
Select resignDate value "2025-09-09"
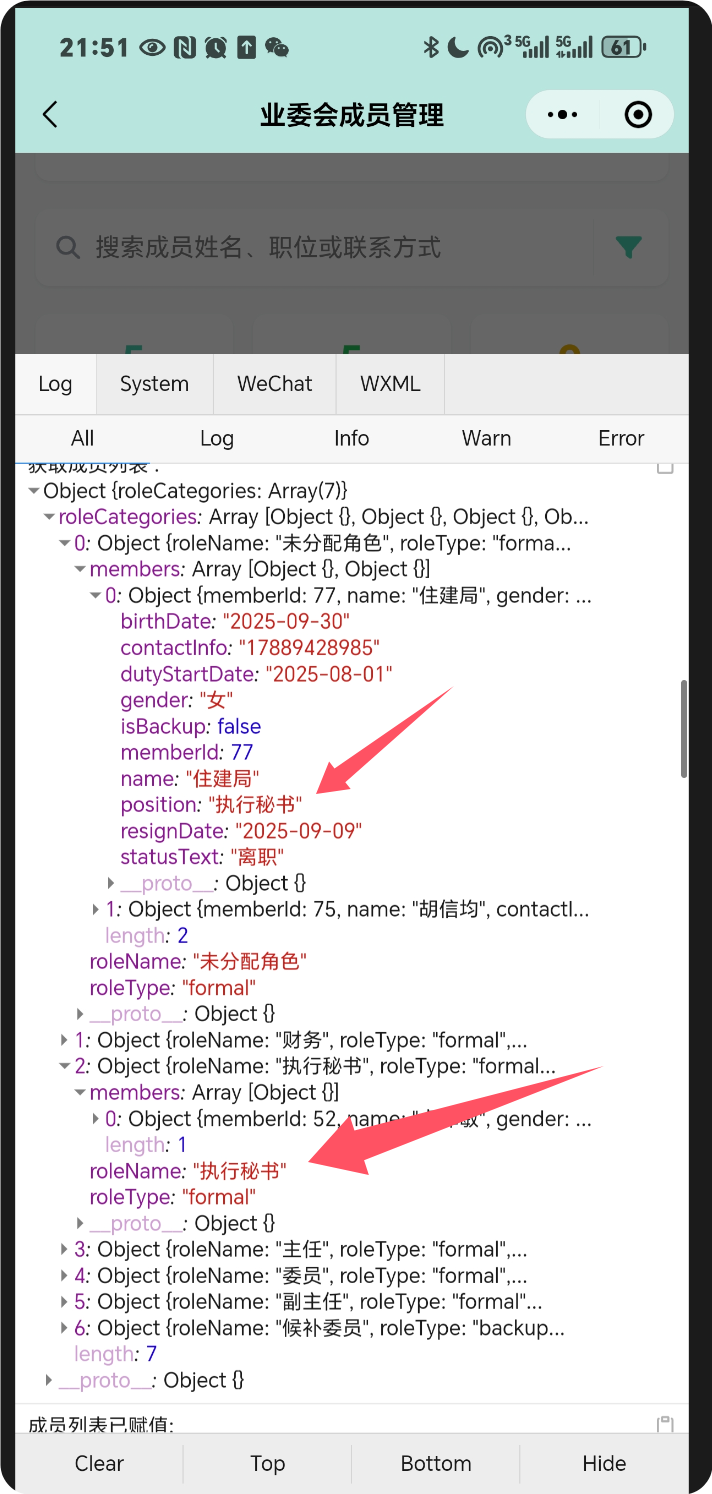pos(298,831)
